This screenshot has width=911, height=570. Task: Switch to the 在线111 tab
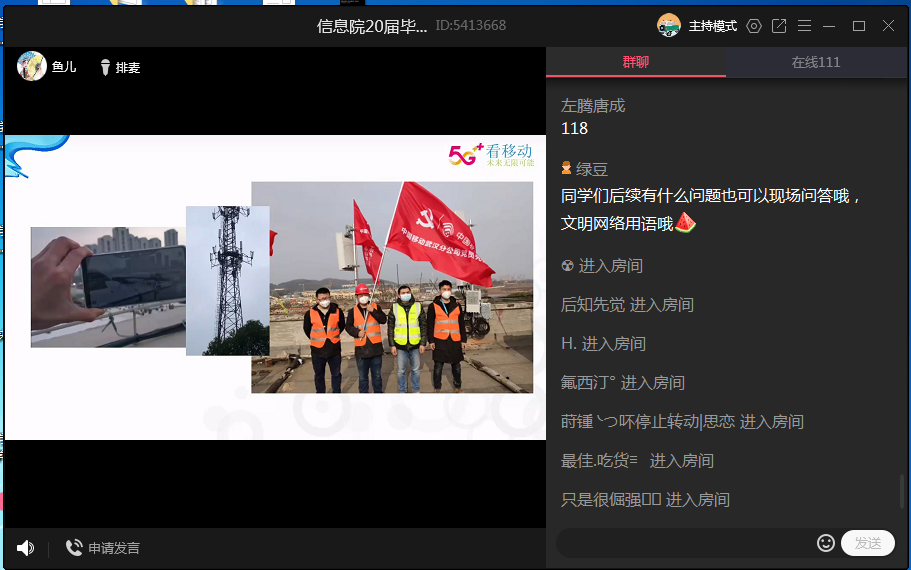pyautogui.click(x=816, y=62)
